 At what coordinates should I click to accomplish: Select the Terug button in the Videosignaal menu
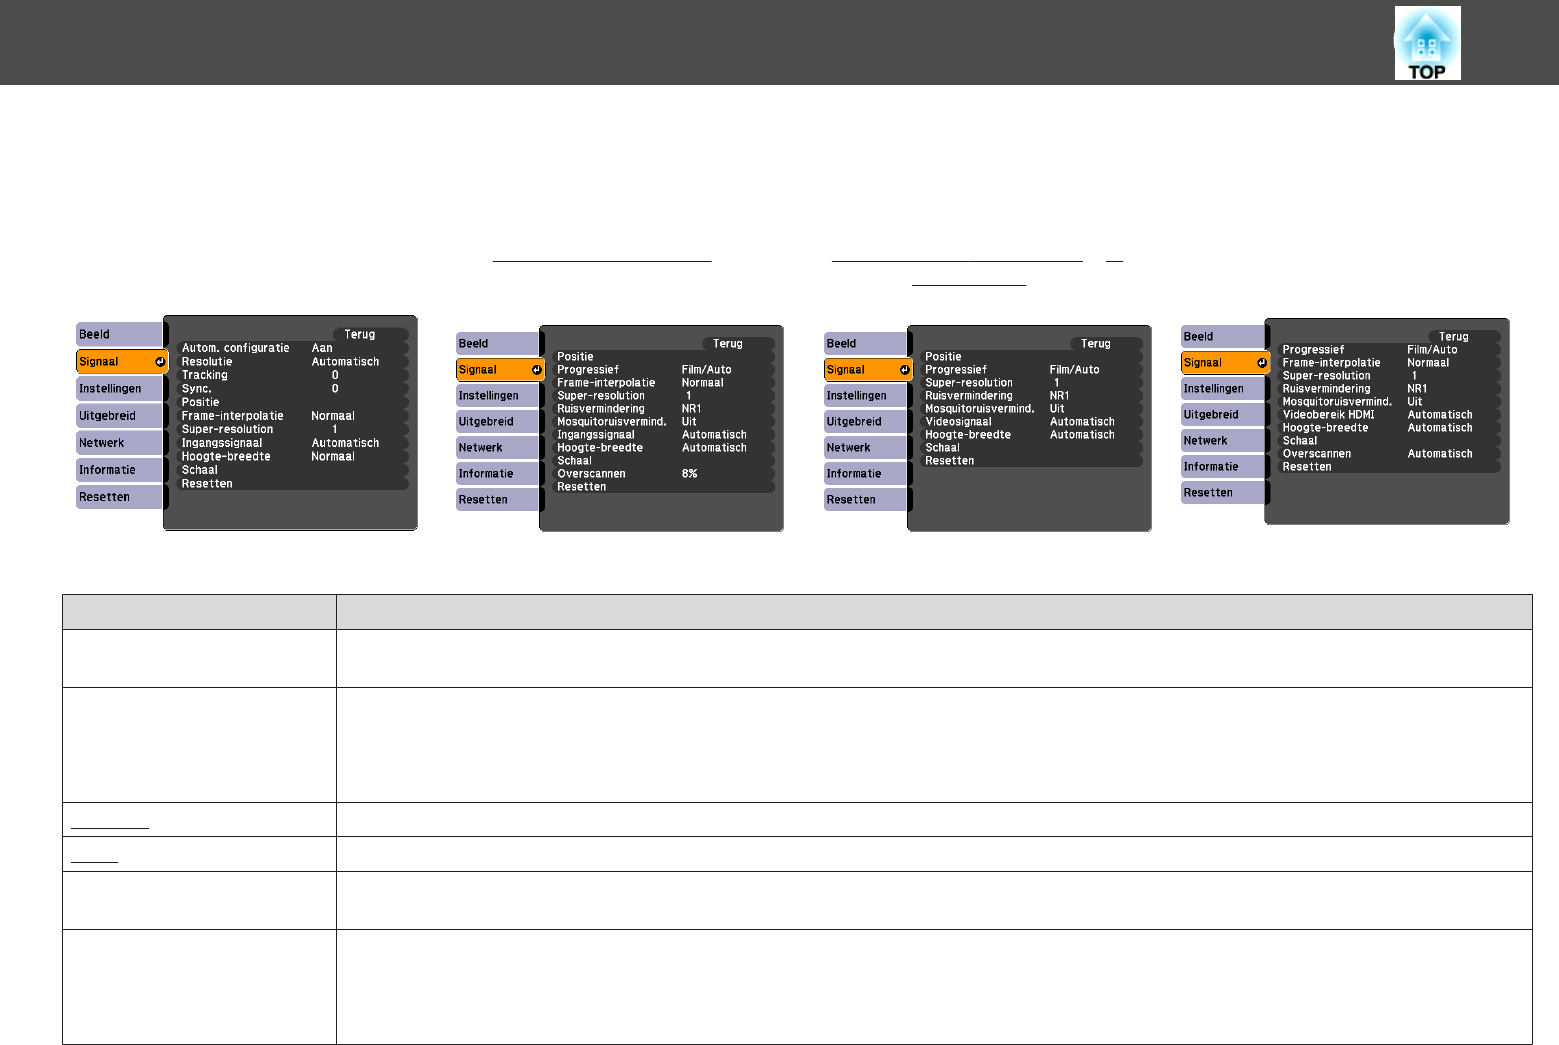click(x=1106, y=343)
